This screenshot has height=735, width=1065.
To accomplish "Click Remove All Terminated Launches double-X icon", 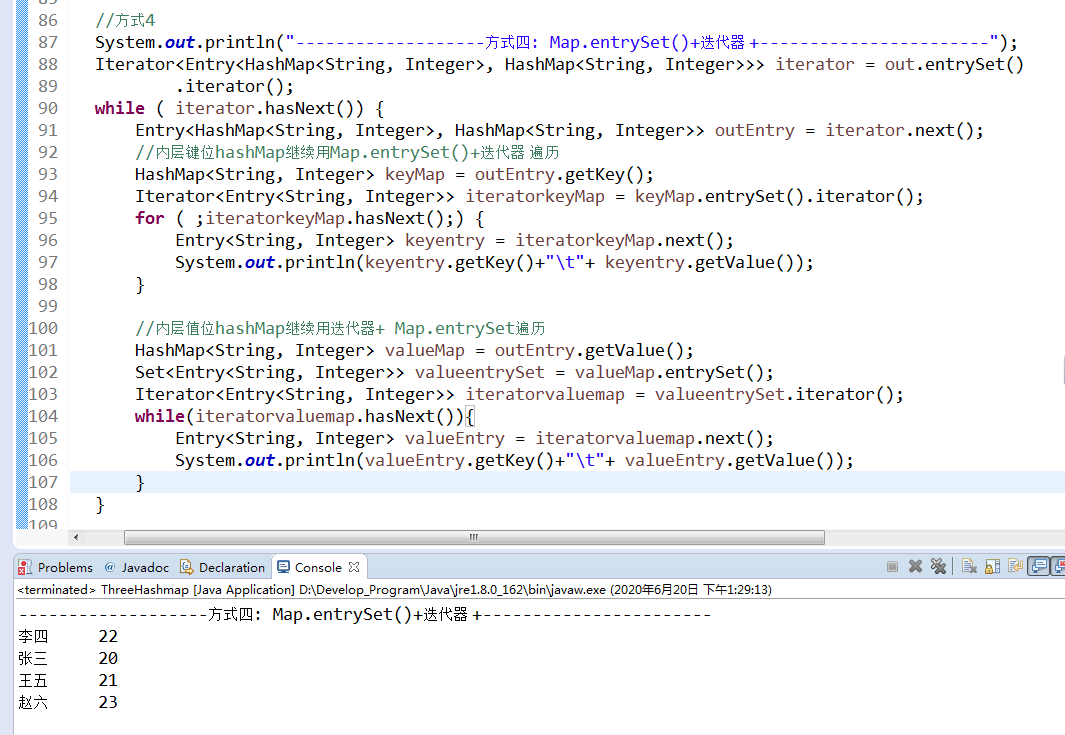I will tap(938, 567).
